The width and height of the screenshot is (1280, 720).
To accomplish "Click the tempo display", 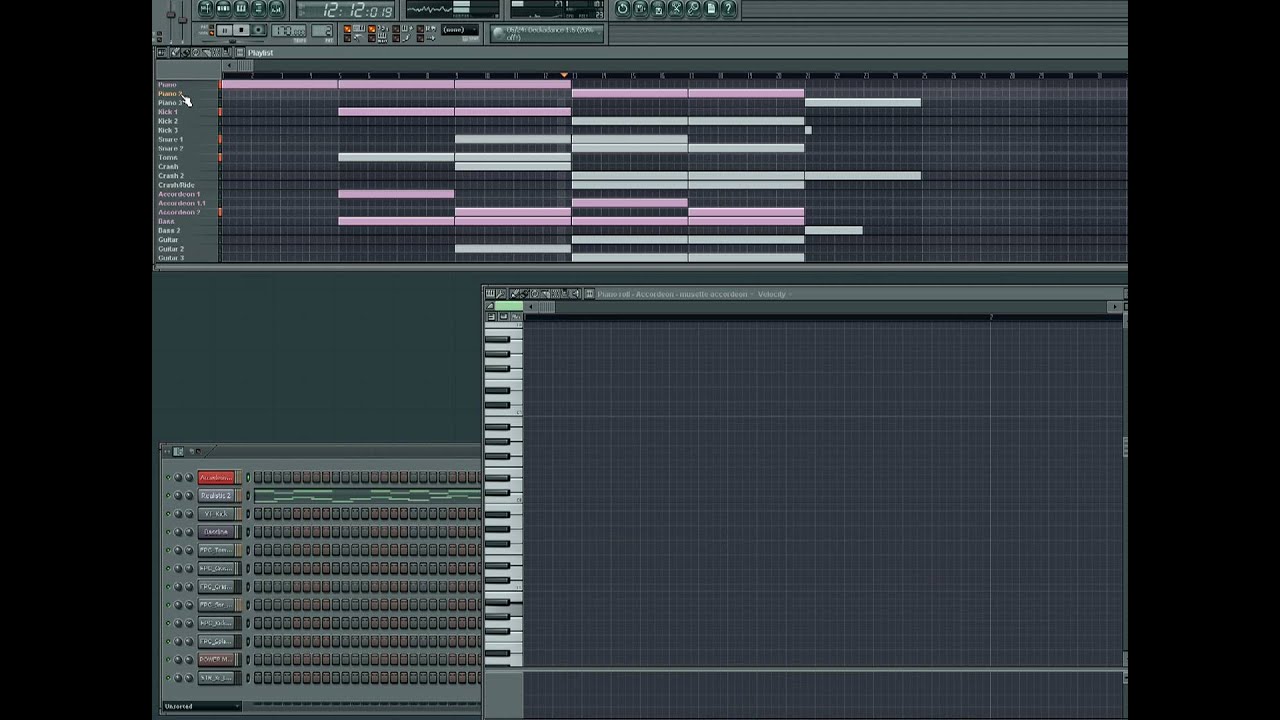I will click(x=288, y=30).
